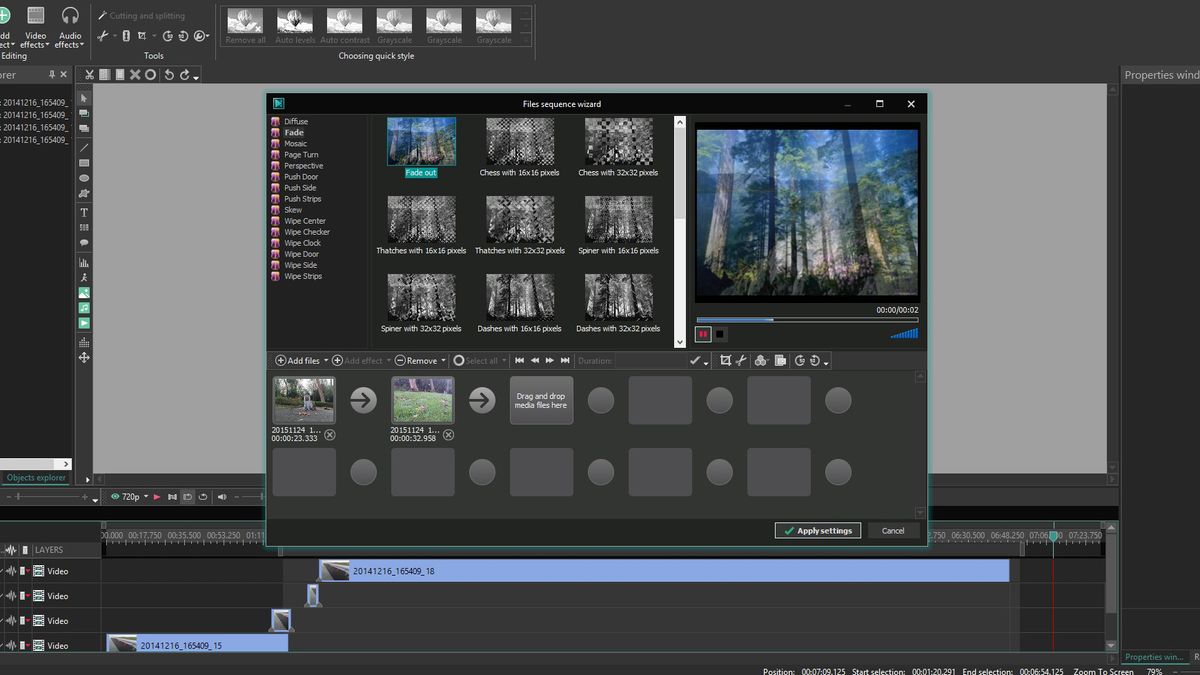Pause the transition preview playback
This screenshot has width=1200, height=675.
coord(701,333)
